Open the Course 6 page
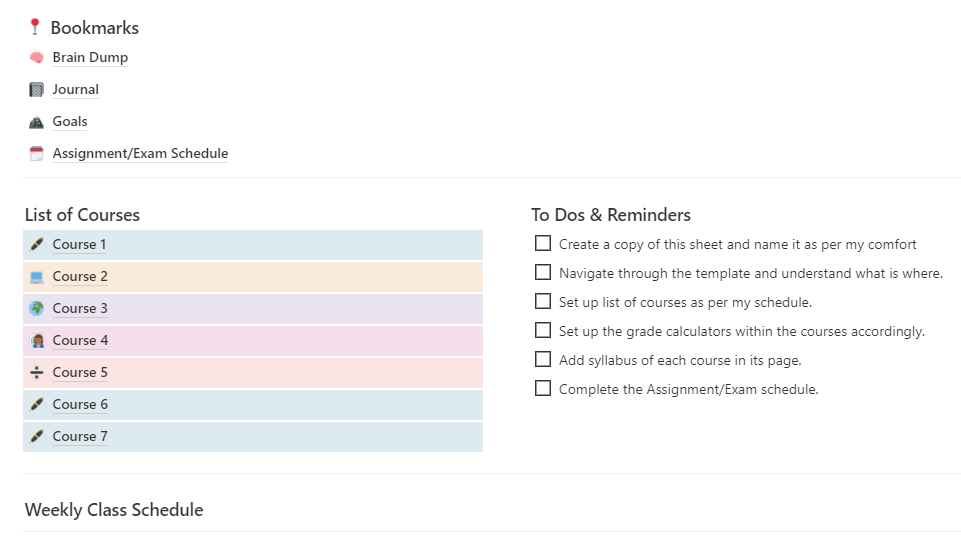This screenshot has height=542, width=961. click(x=80, y=405)
